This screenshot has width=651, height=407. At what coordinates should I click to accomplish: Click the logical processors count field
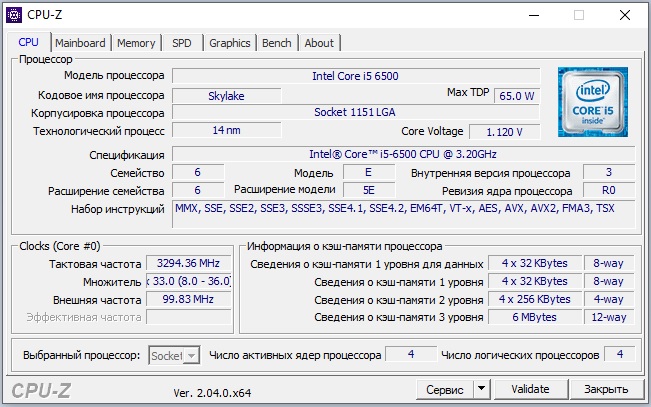coord(619,354)
